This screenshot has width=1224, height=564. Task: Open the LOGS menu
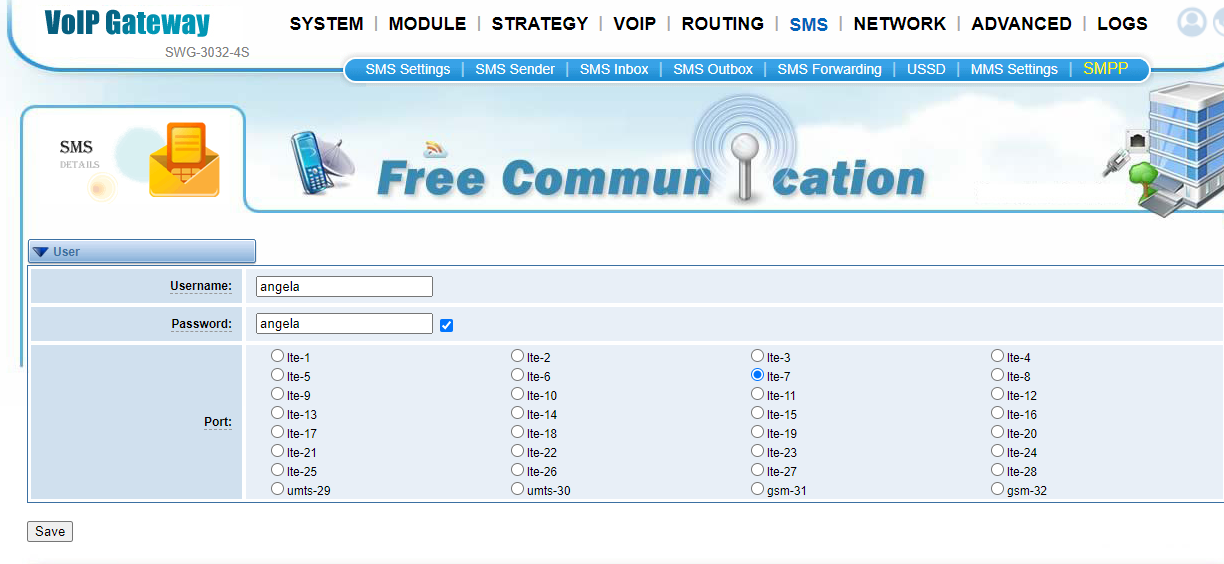coord(1122,23)
